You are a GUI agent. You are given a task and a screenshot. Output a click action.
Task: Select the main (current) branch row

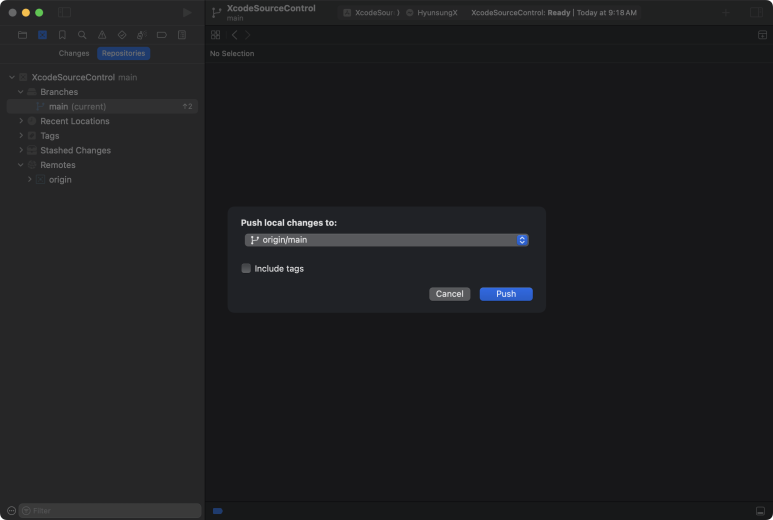click(102, 106)
